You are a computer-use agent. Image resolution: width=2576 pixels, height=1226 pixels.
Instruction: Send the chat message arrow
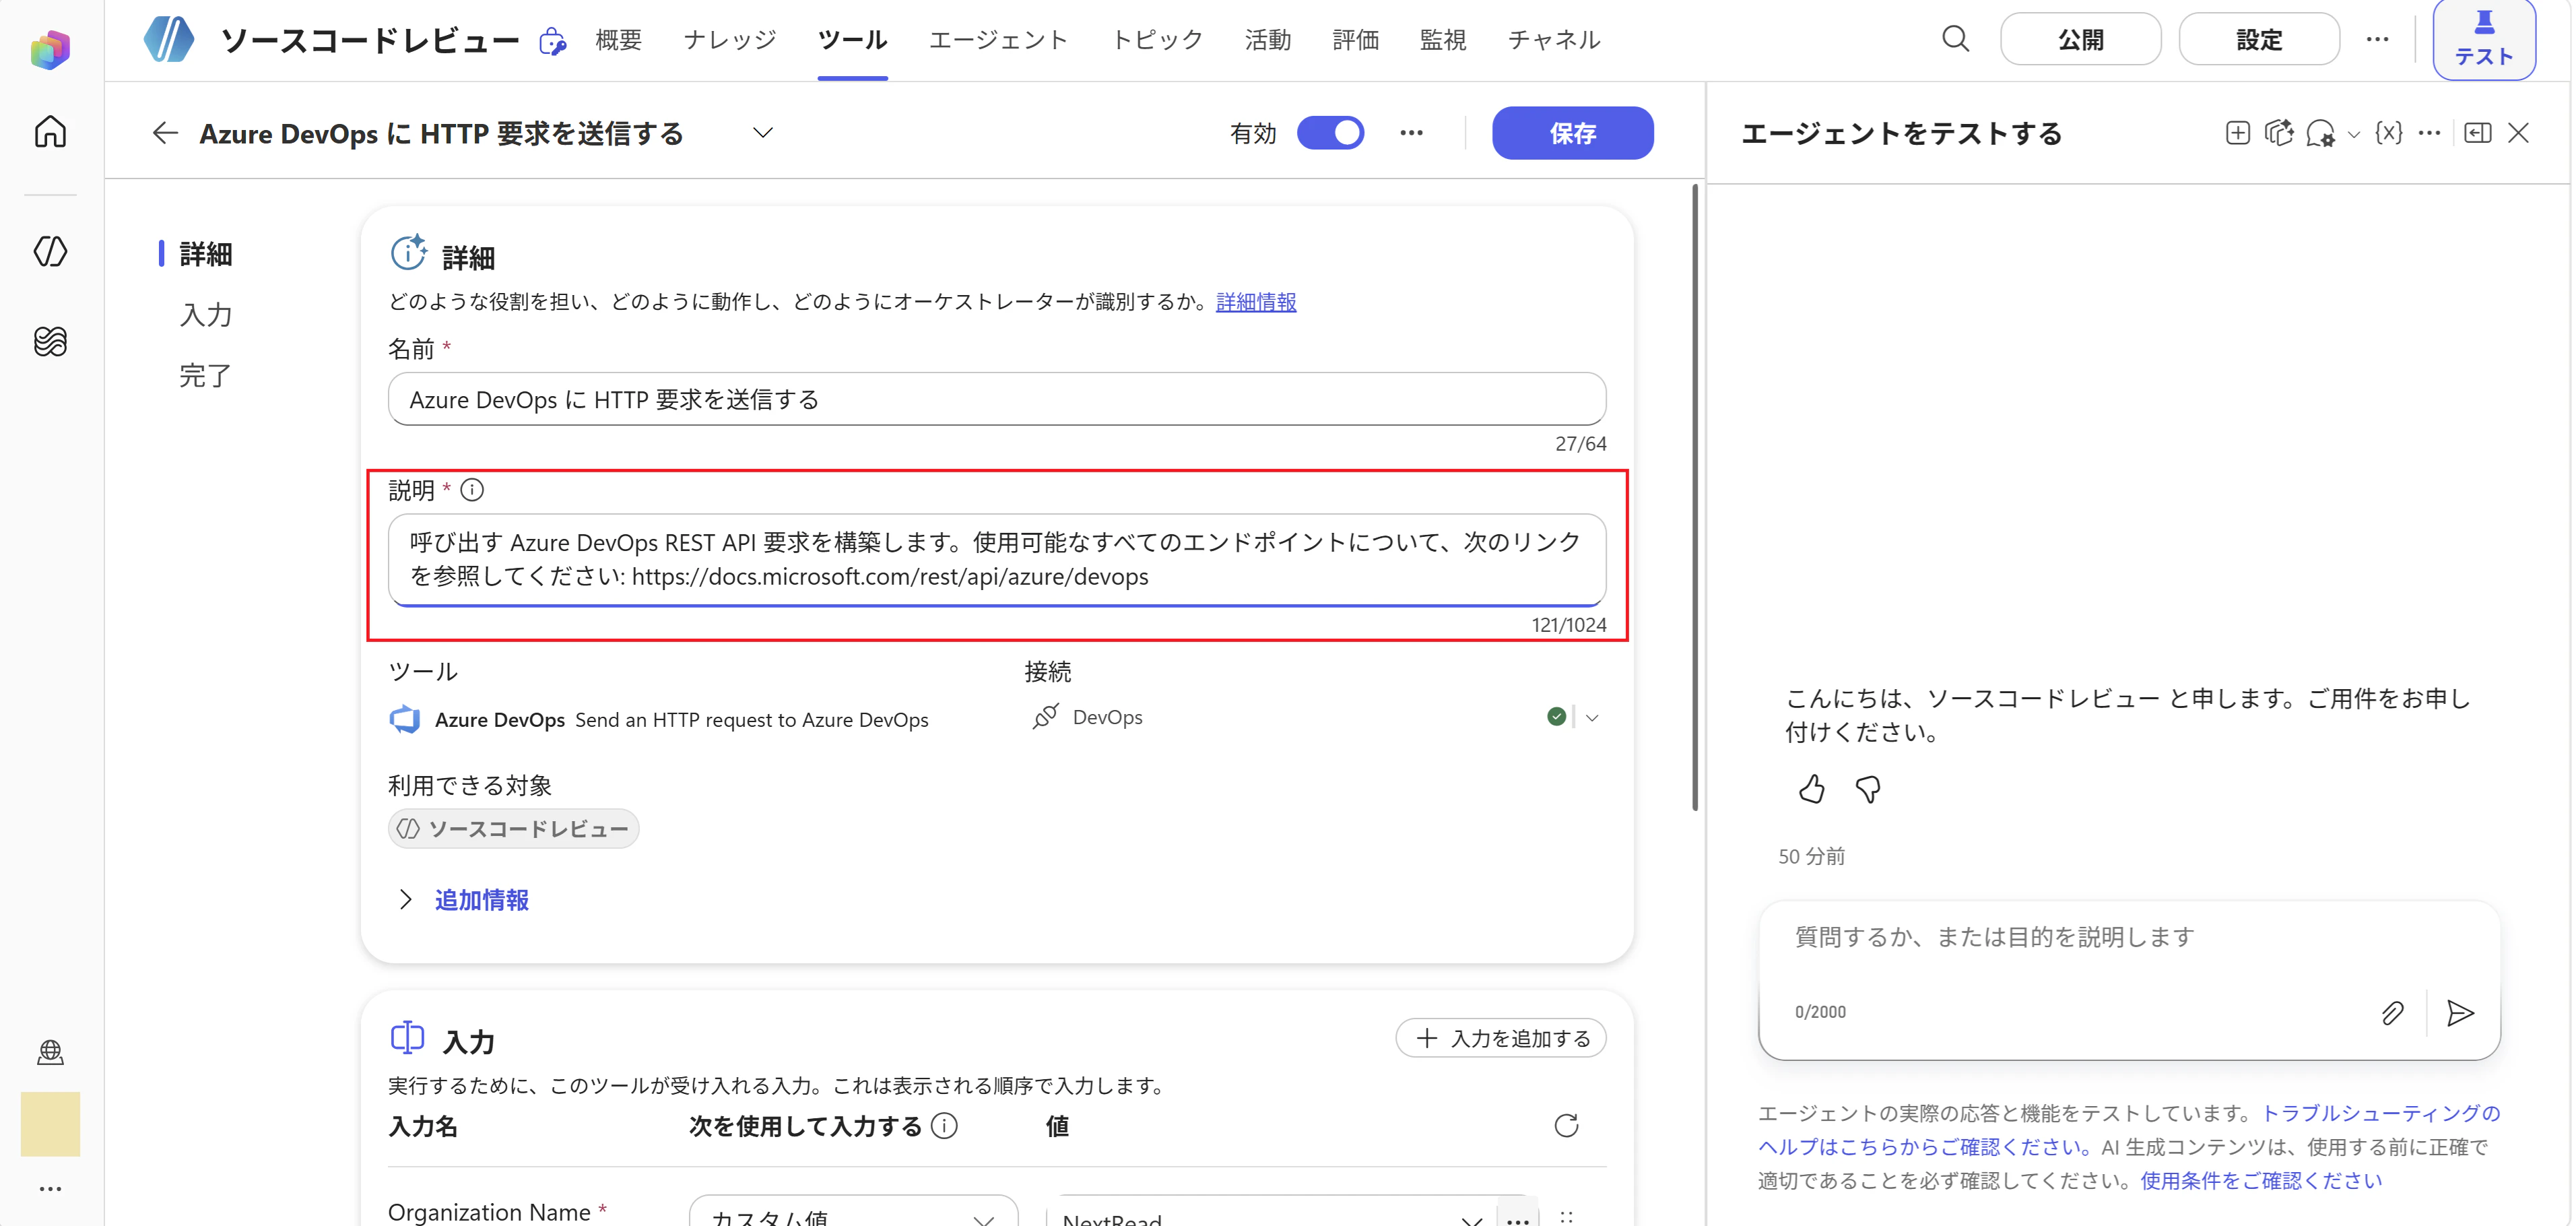(2460, 1013)
